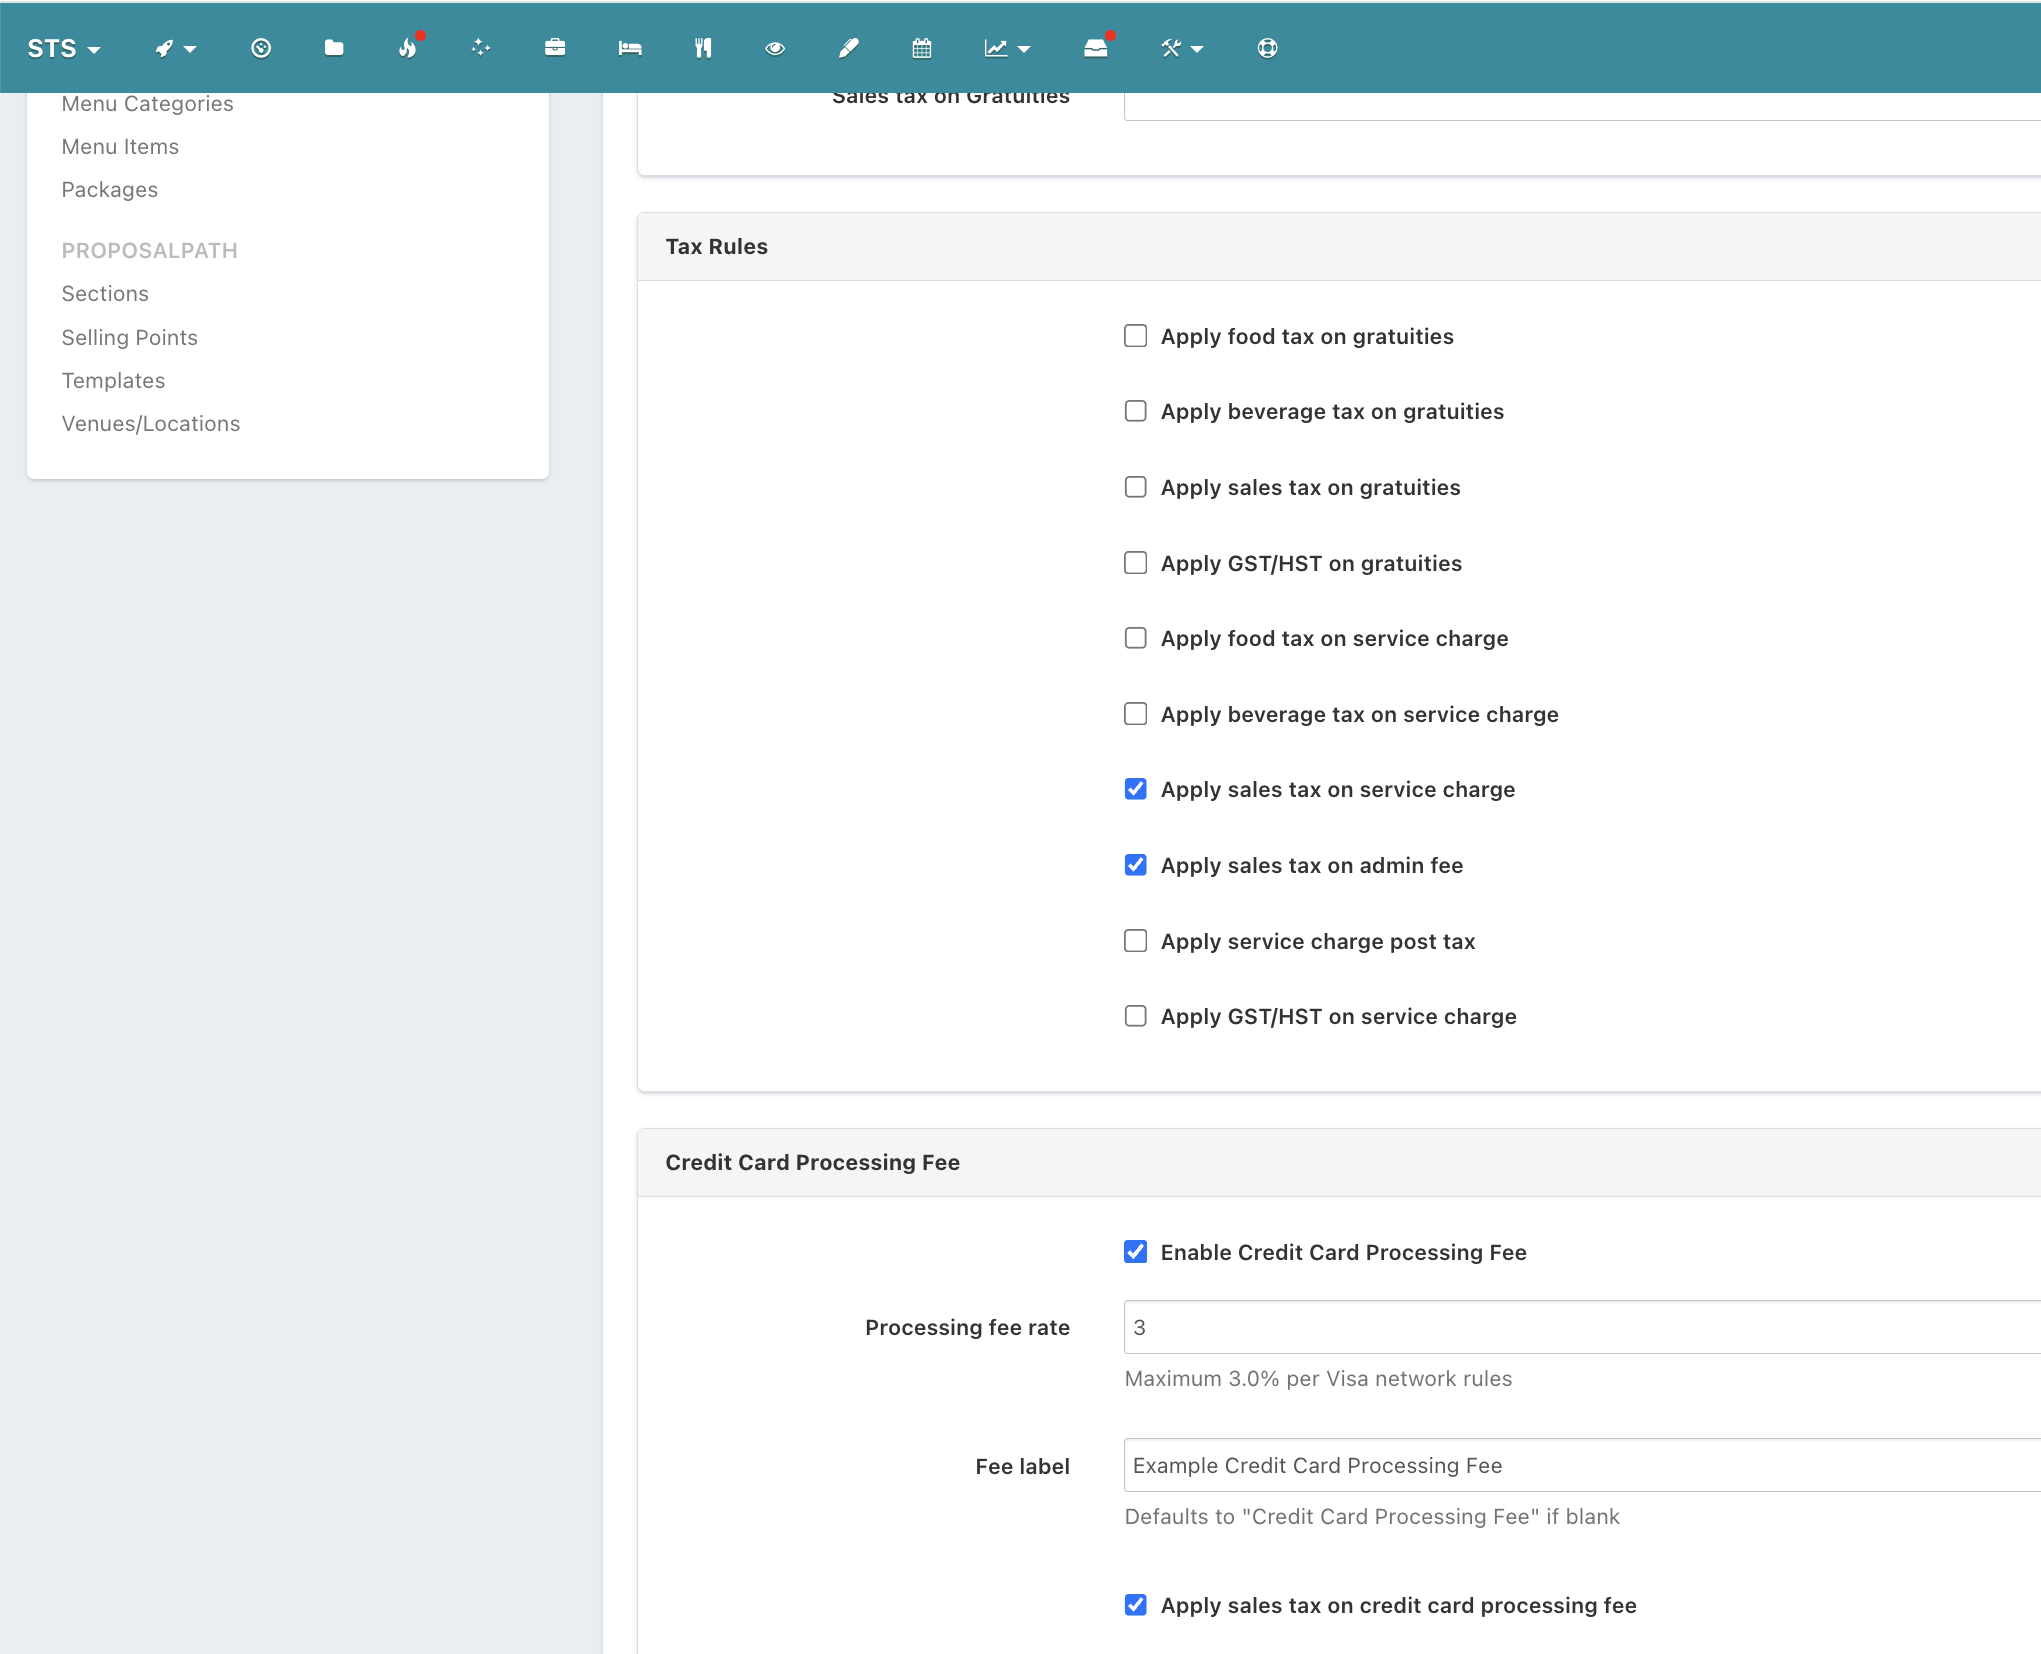The width and height of the screenshot is (2041, 1654).
Task: Enable Apply sales tax on gratuities
Action: coord(1135,487)
